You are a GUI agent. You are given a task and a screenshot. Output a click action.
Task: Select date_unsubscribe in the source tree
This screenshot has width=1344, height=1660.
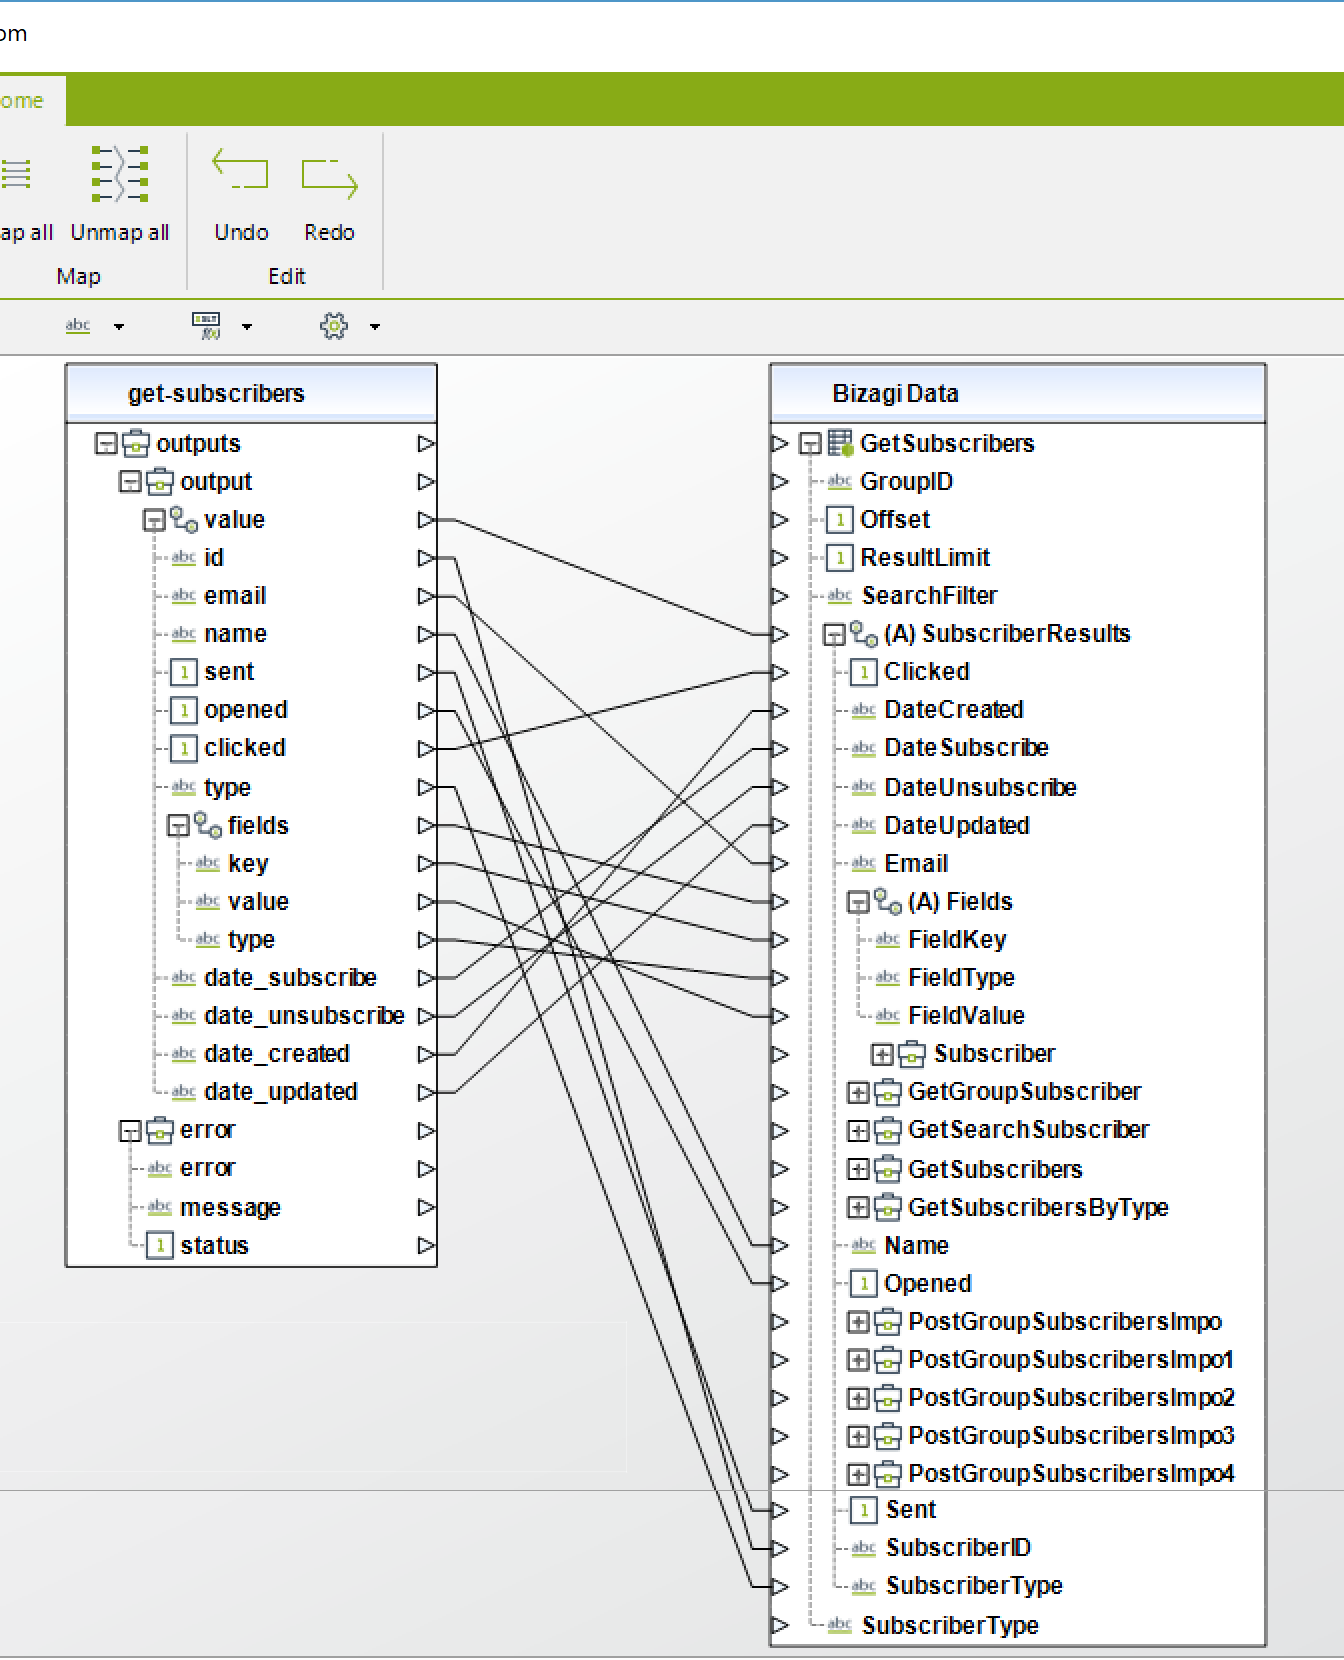coord(304,1016)
